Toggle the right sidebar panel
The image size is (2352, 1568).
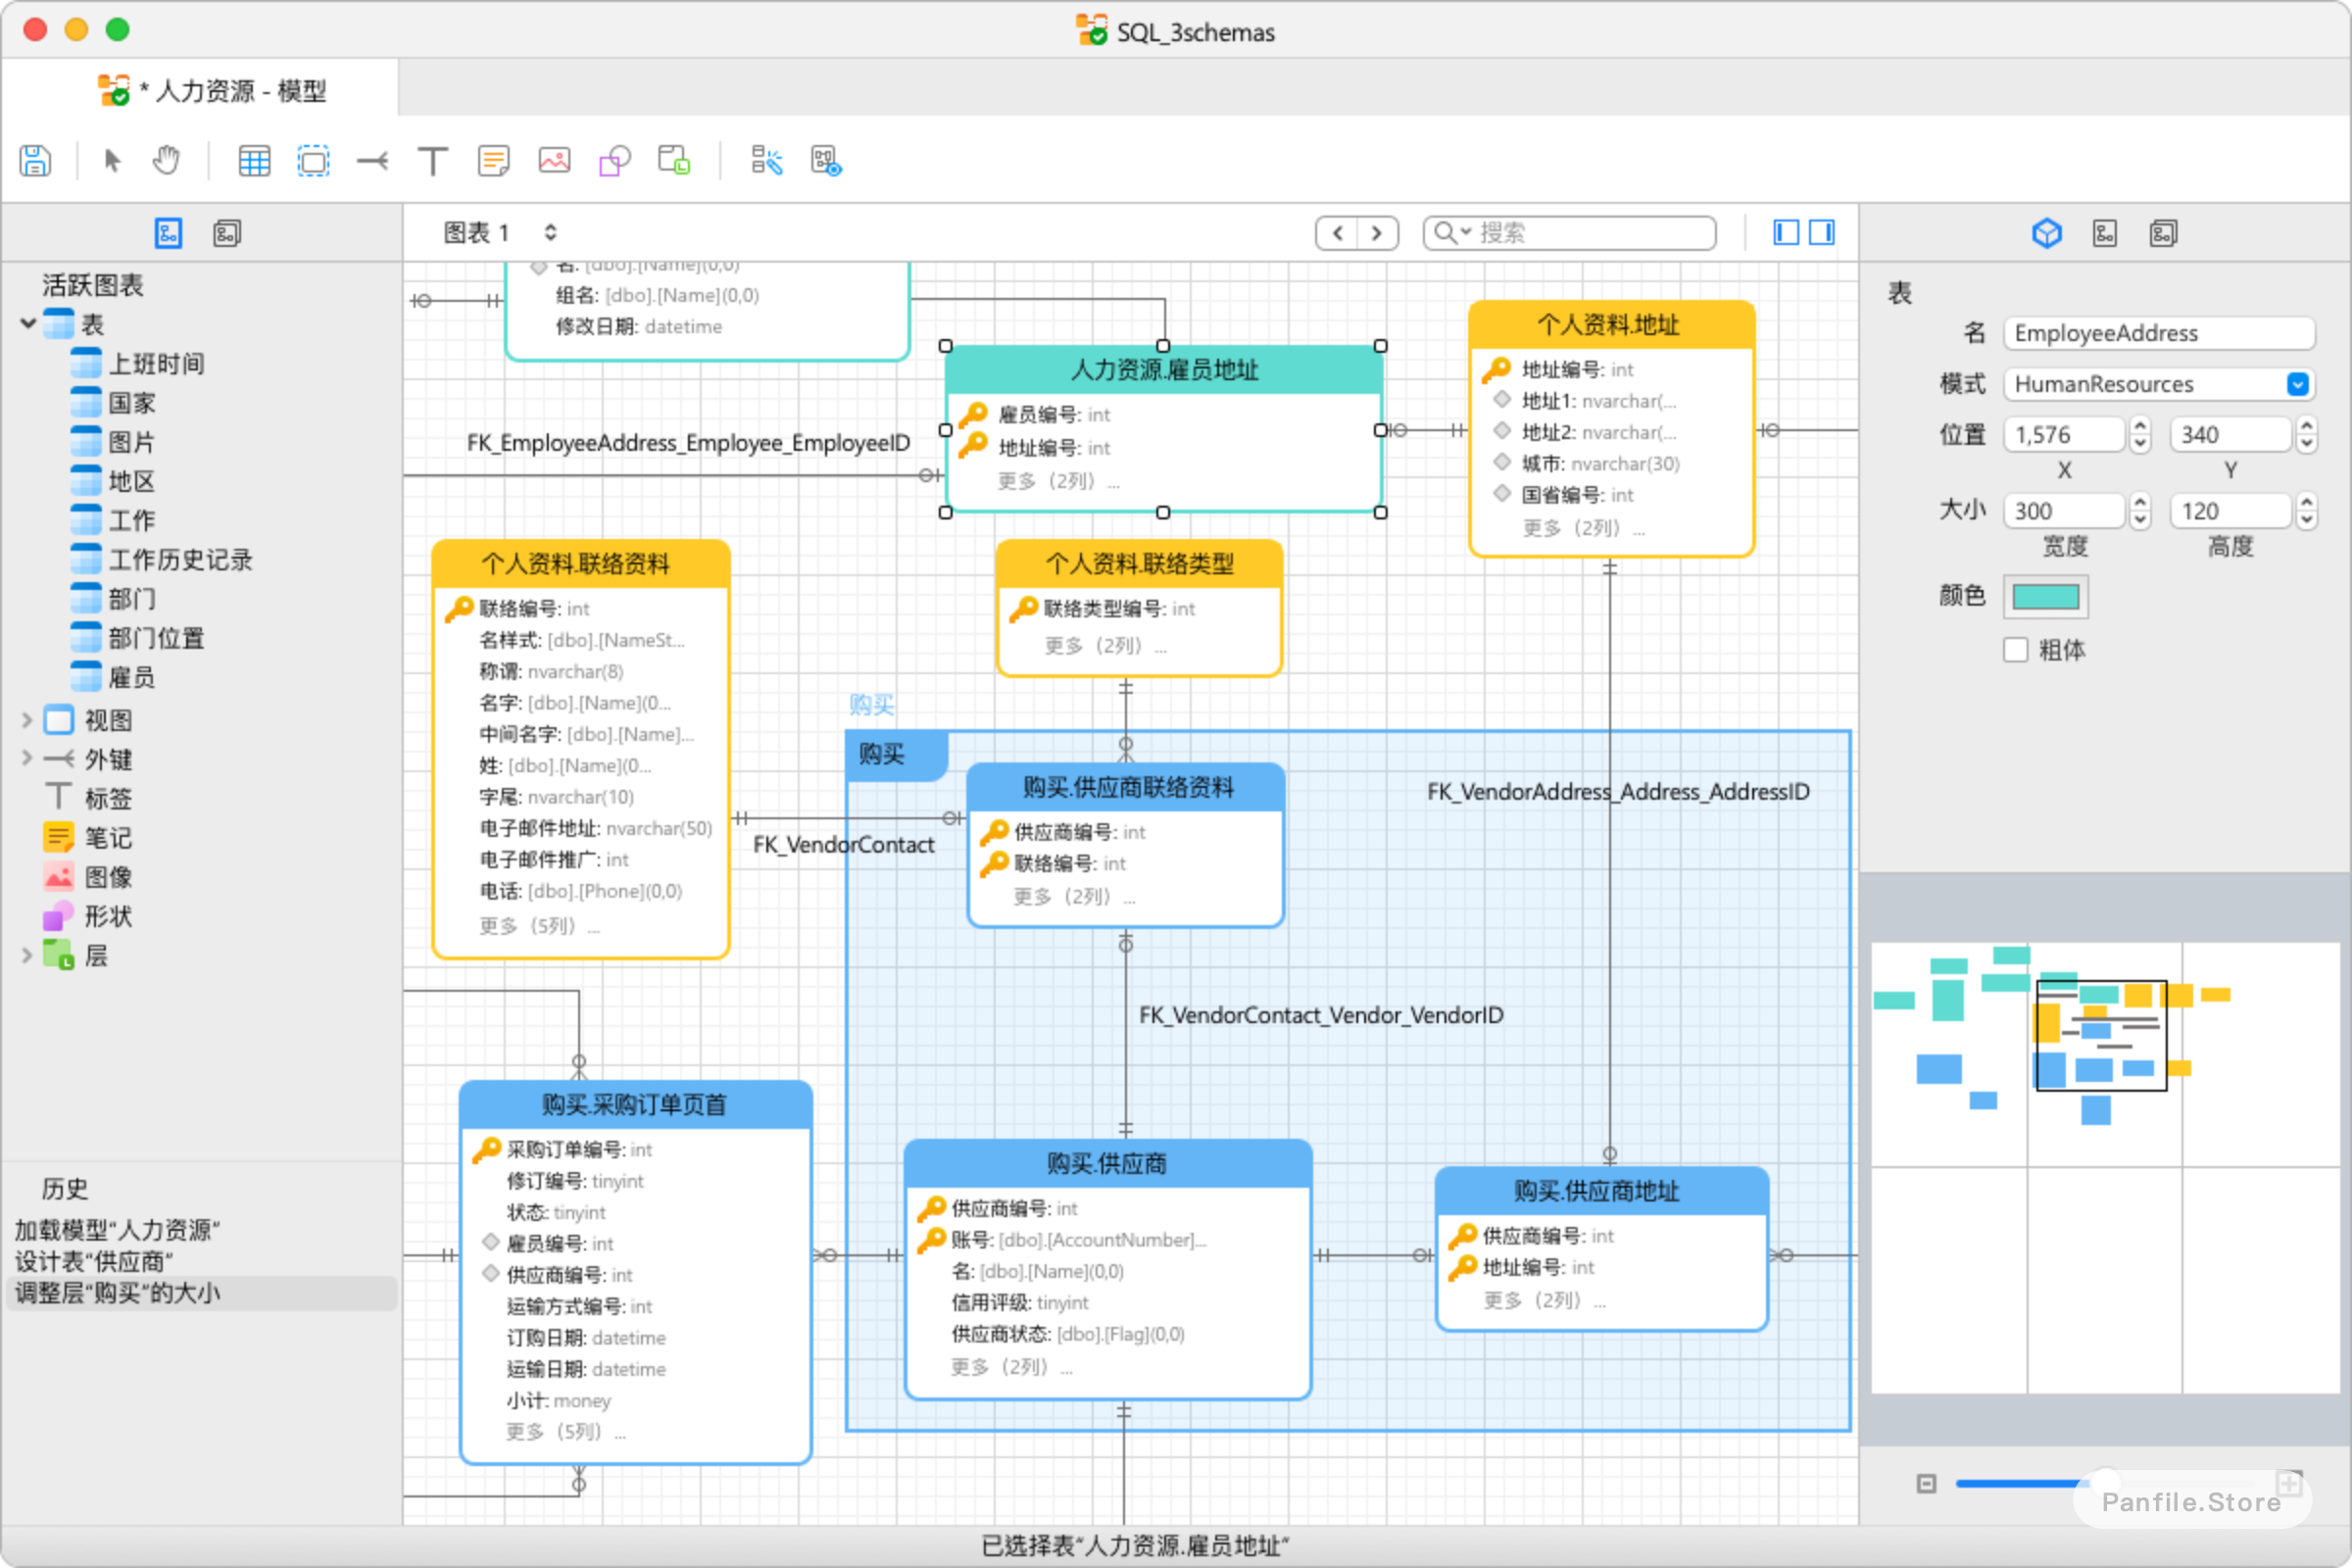tap(1822, 233)
